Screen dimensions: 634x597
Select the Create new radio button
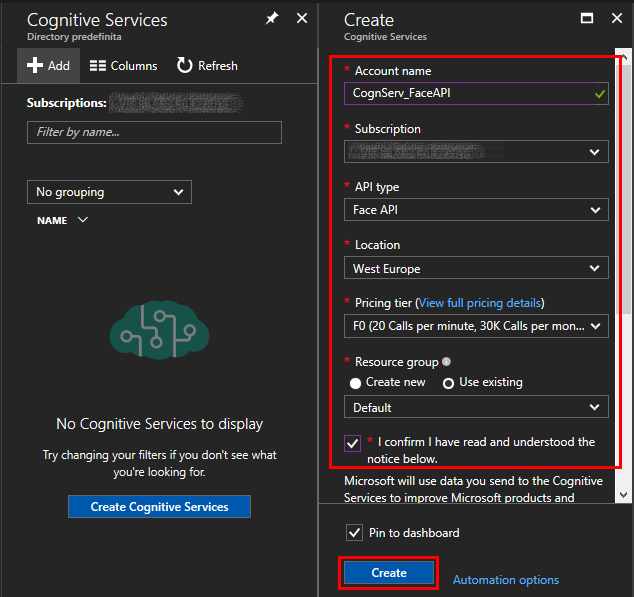click(x=355, y=383)
